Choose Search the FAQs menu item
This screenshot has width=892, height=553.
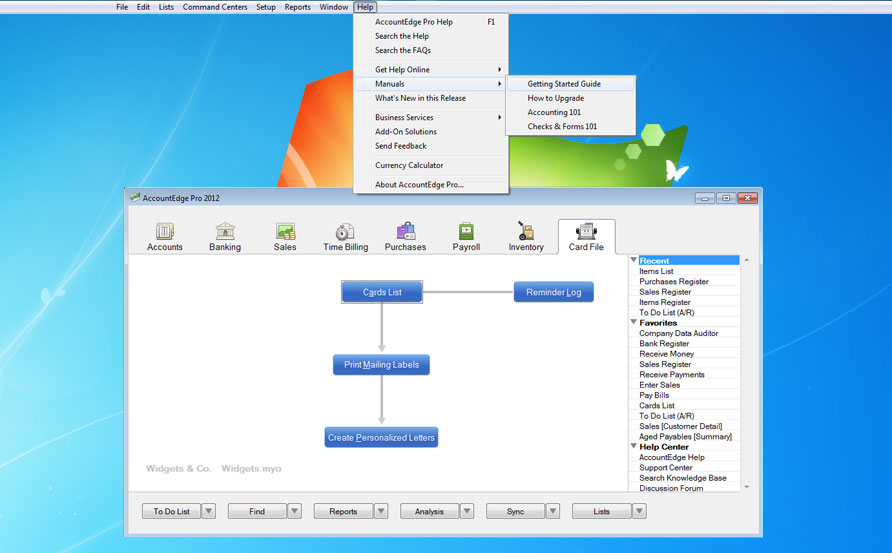click(431, 50)
